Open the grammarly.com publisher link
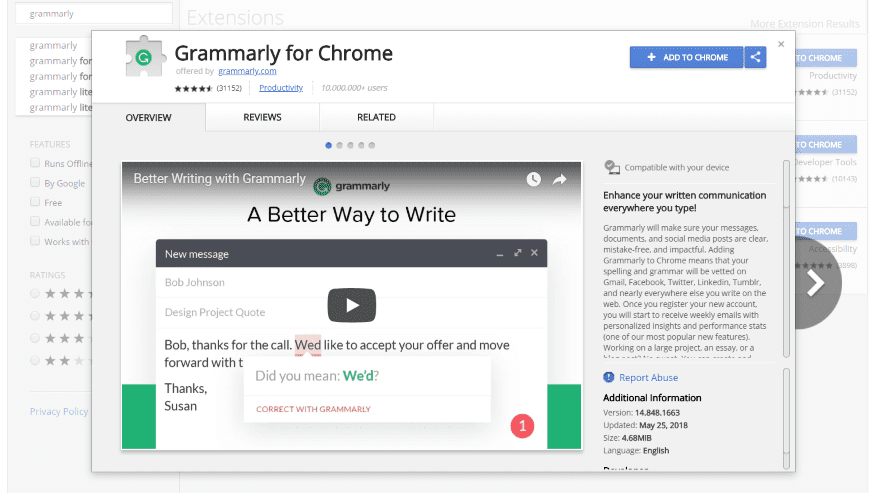880x493 pixels. 247,71
